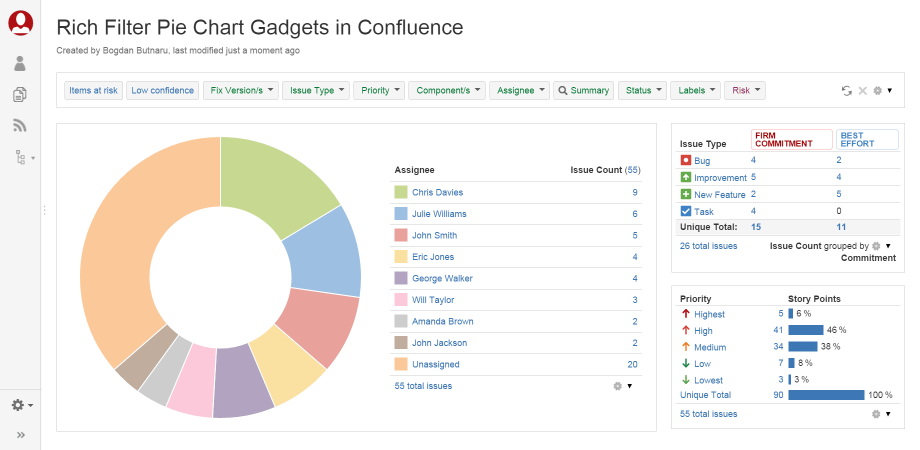Expand sidebar with double-chevron icon
This screenshot has width=920, height=450.
point(20,435)
